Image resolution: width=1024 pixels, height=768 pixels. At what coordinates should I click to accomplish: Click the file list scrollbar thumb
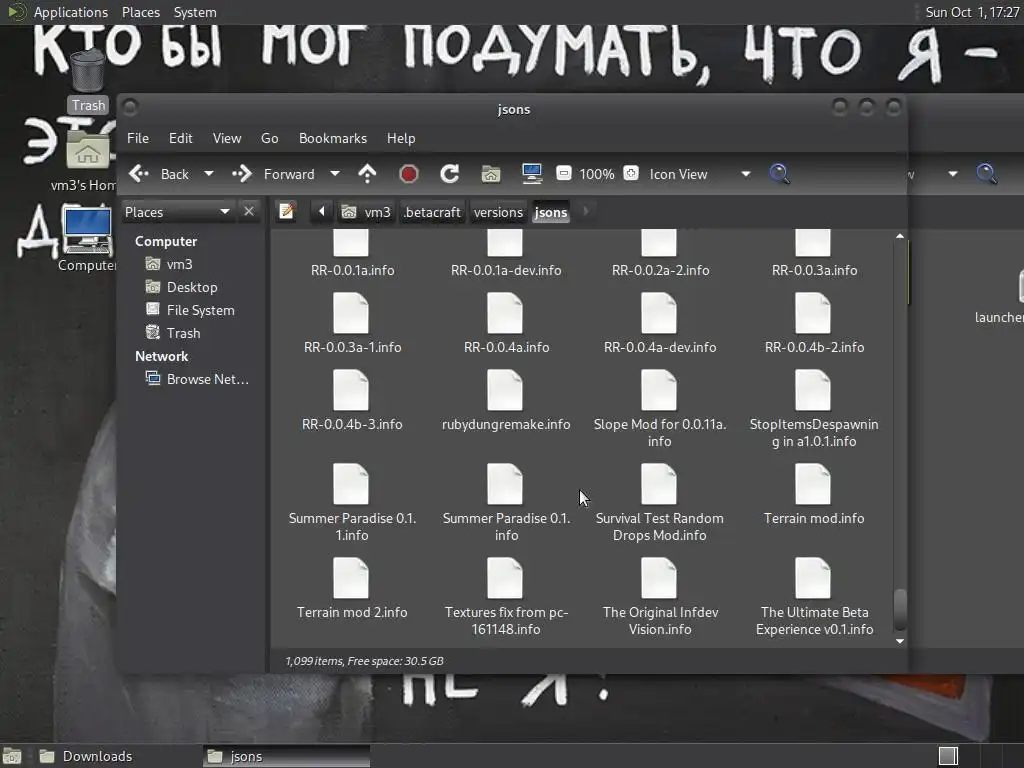[900, 609]
